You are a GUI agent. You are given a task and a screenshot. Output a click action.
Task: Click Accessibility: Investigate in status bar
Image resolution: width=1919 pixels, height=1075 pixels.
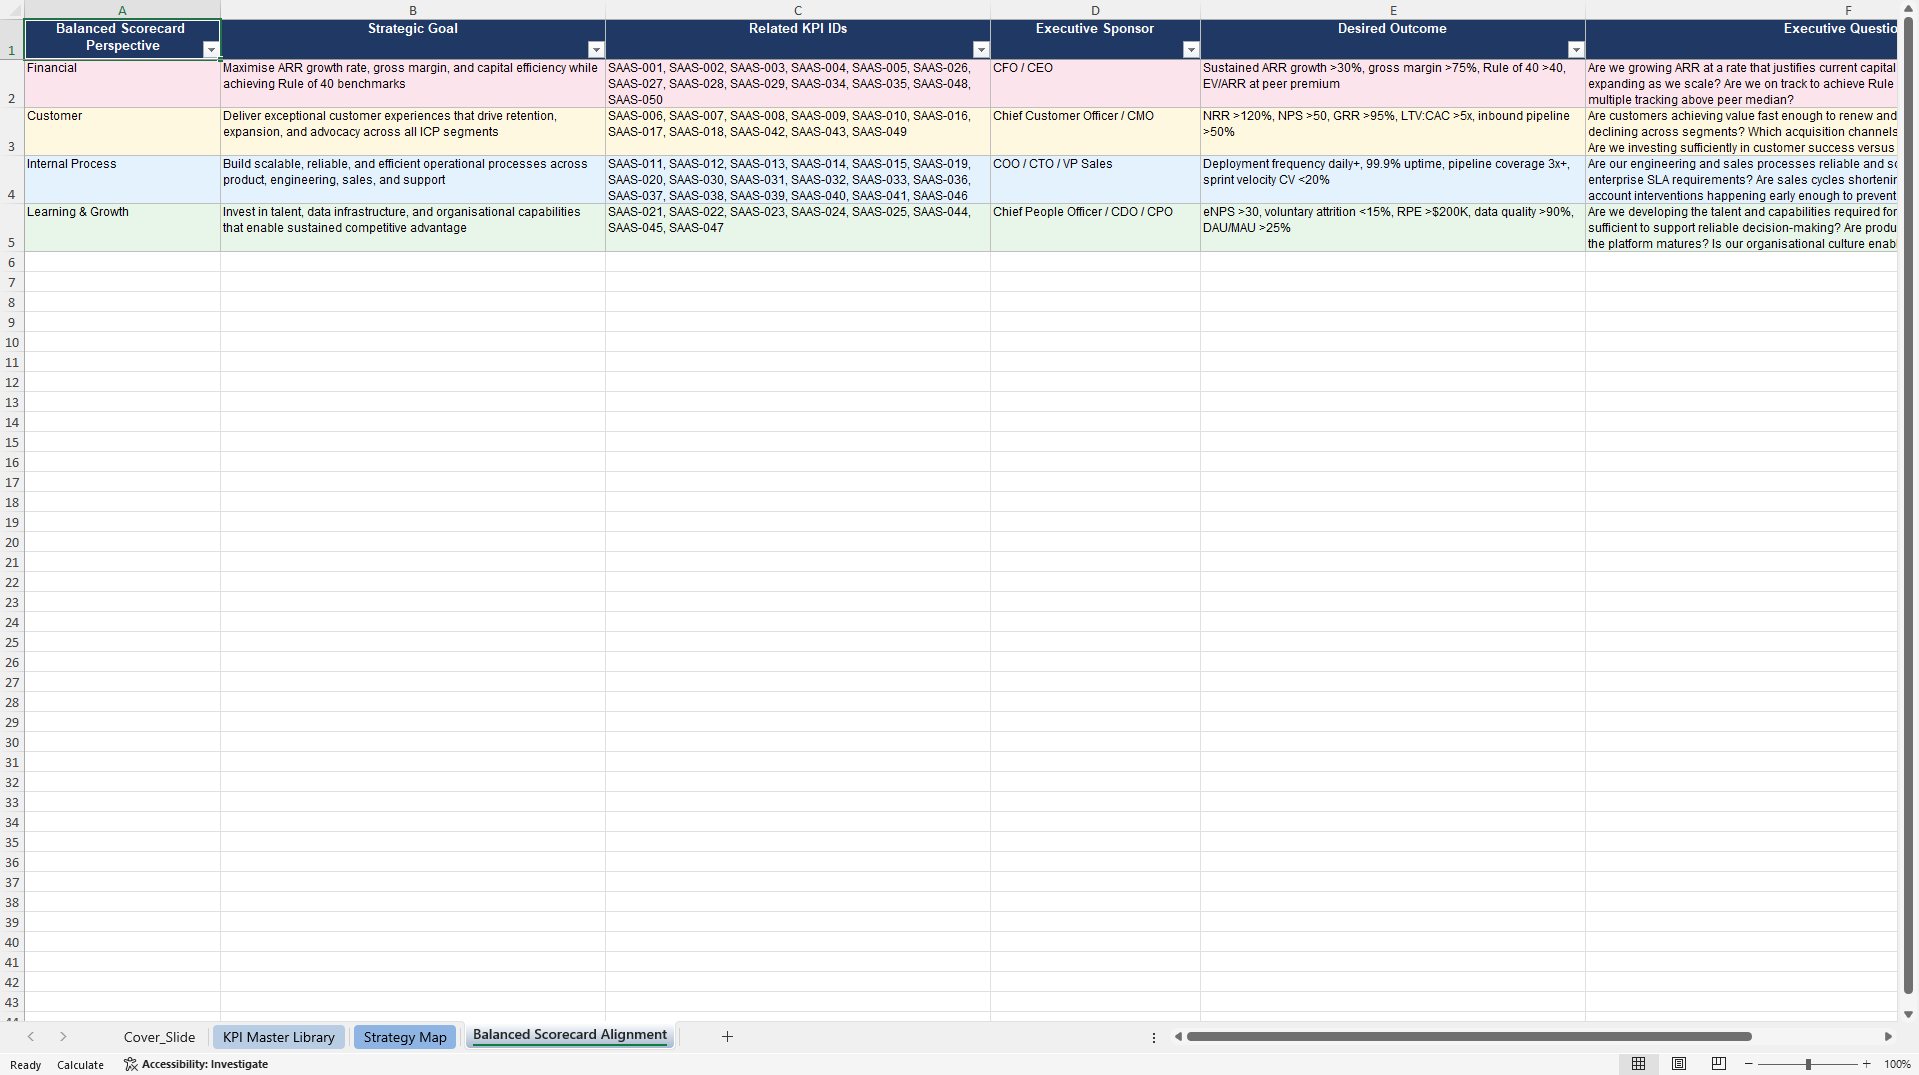(196, 1064)
